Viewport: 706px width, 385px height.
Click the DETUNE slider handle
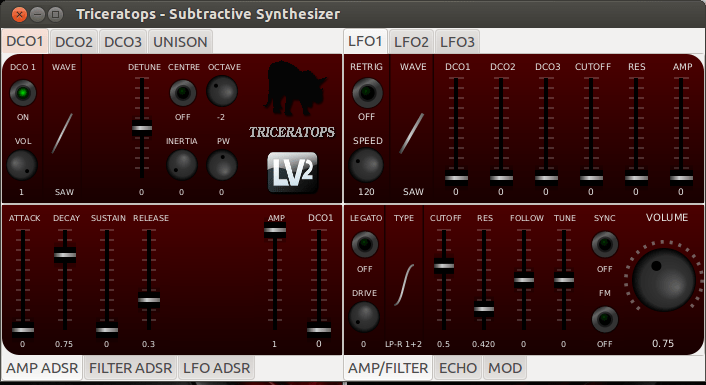click(142, 128)
